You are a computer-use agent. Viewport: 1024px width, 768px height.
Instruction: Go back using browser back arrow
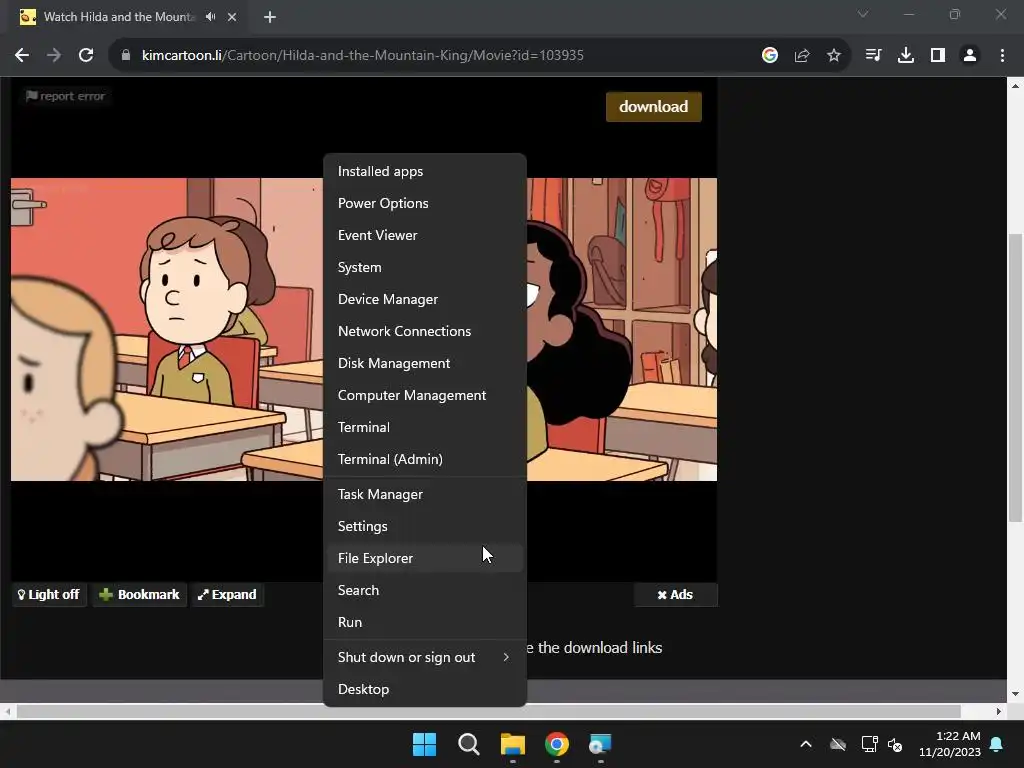[22, 56]
